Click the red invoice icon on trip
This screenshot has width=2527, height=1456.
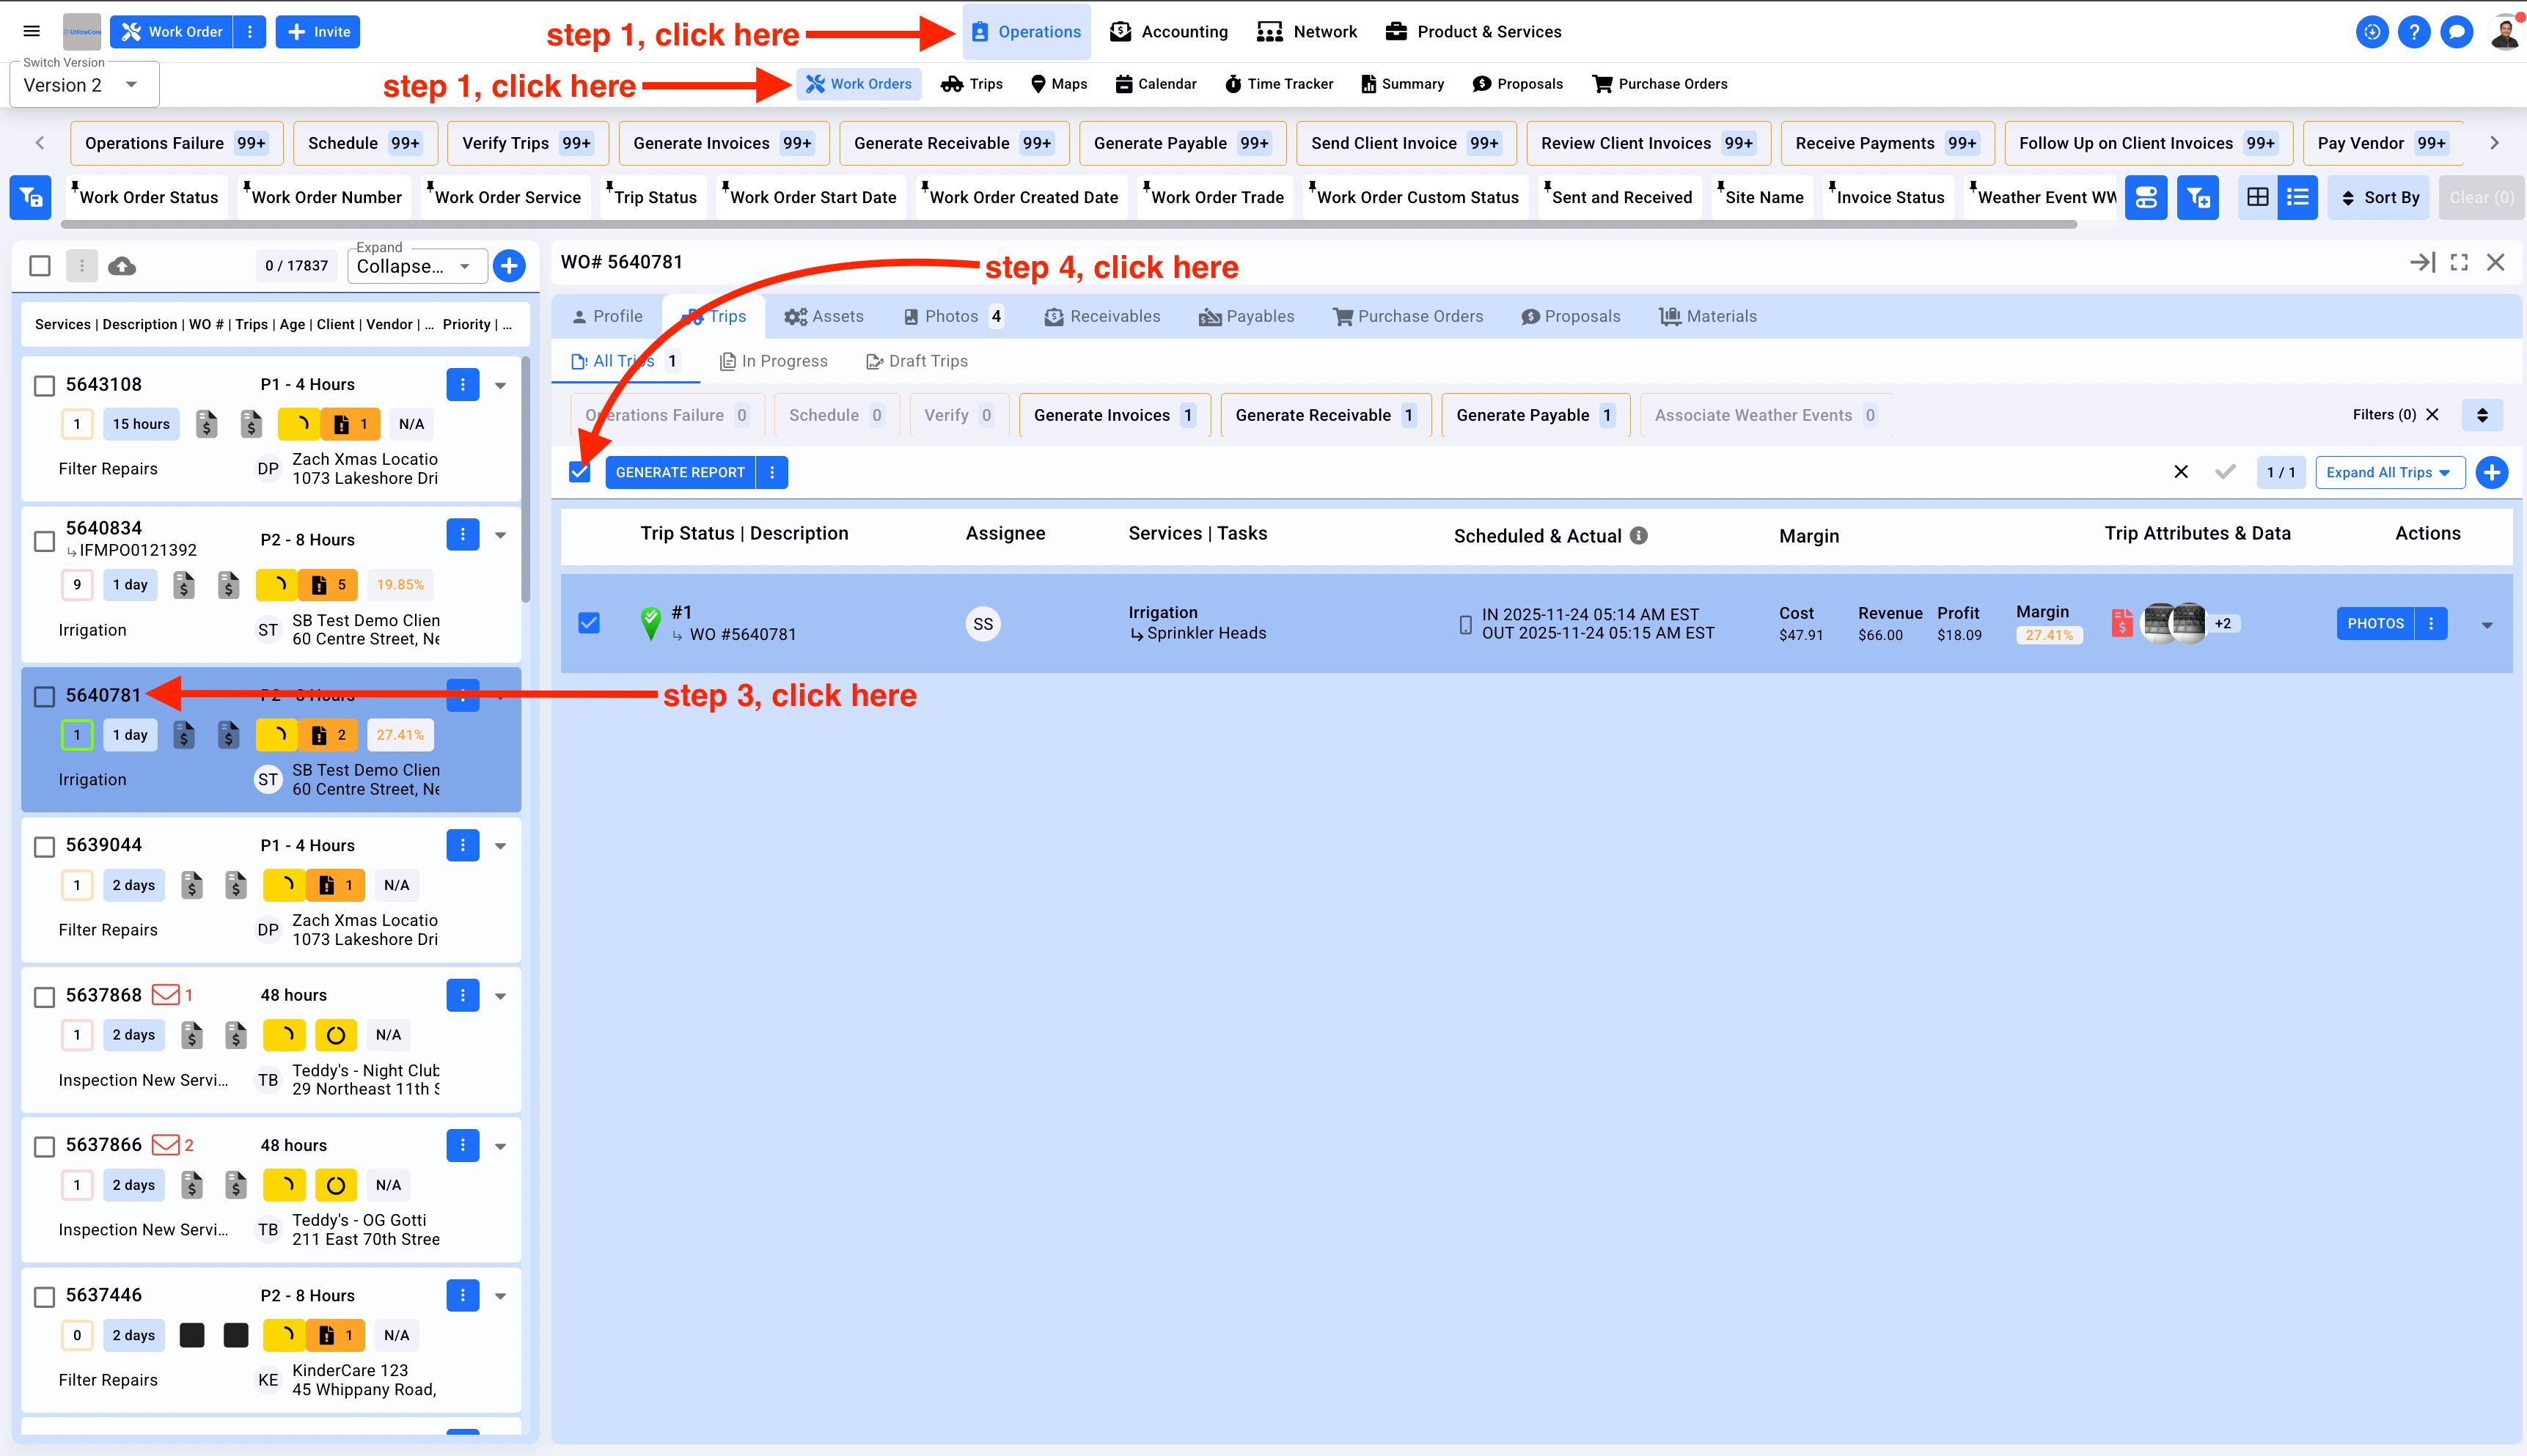coord(2121,624)
